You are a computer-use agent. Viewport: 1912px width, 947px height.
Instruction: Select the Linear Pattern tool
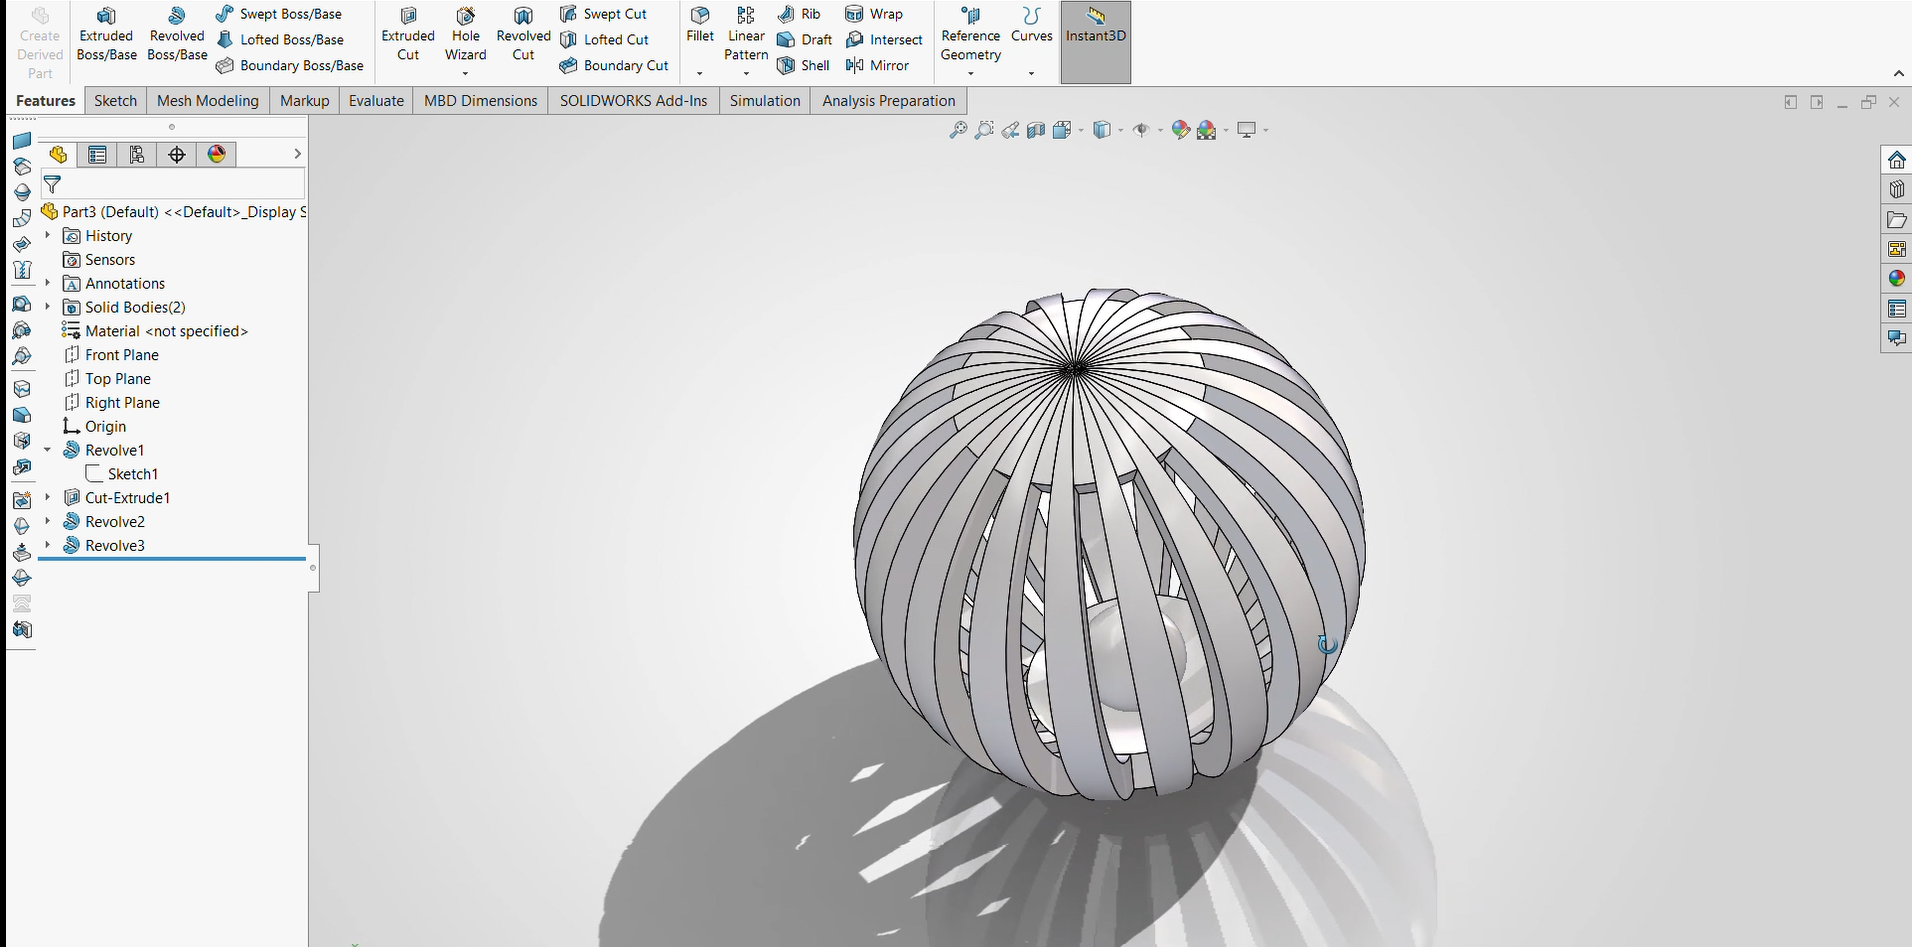pyautogui.click(x=746, y=33)
